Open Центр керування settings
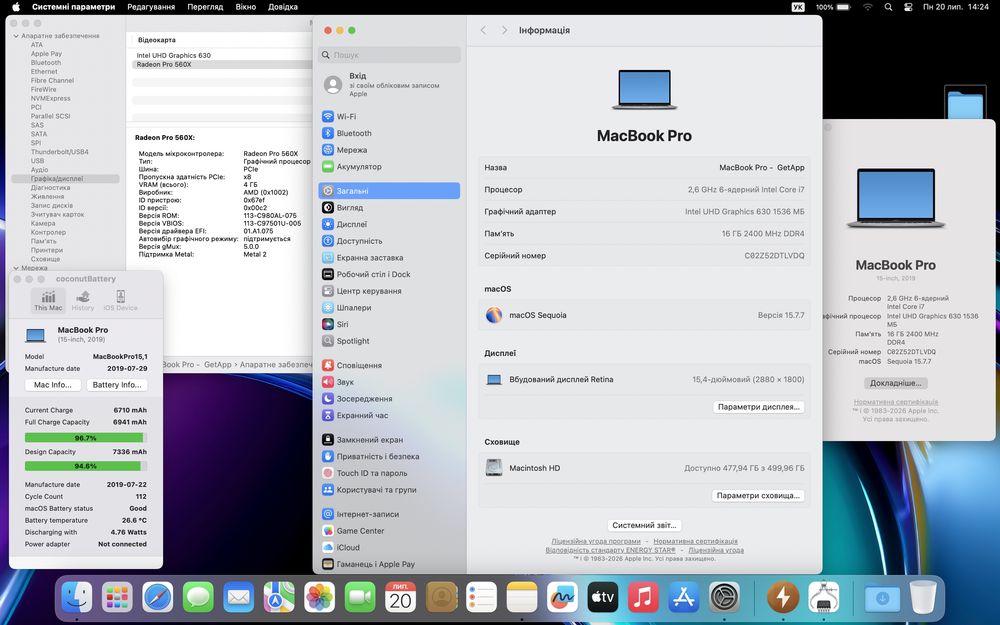Image resolution: width=1000 pixels, height=625 pixels. coord(389,291)
